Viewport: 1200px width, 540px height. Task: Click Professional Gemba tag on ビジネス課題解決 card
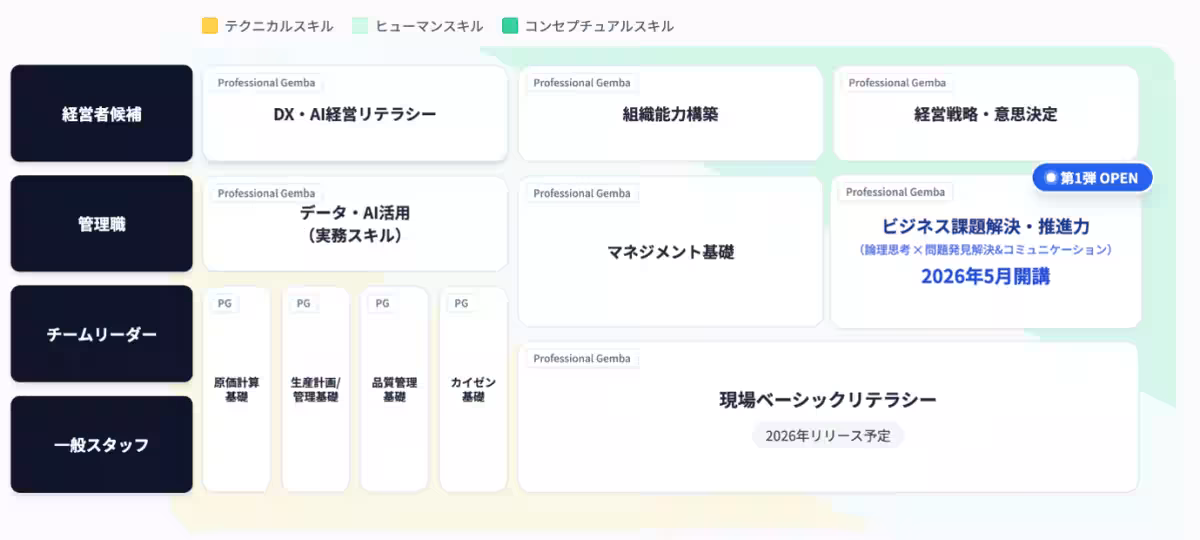[x=895, y=192]
